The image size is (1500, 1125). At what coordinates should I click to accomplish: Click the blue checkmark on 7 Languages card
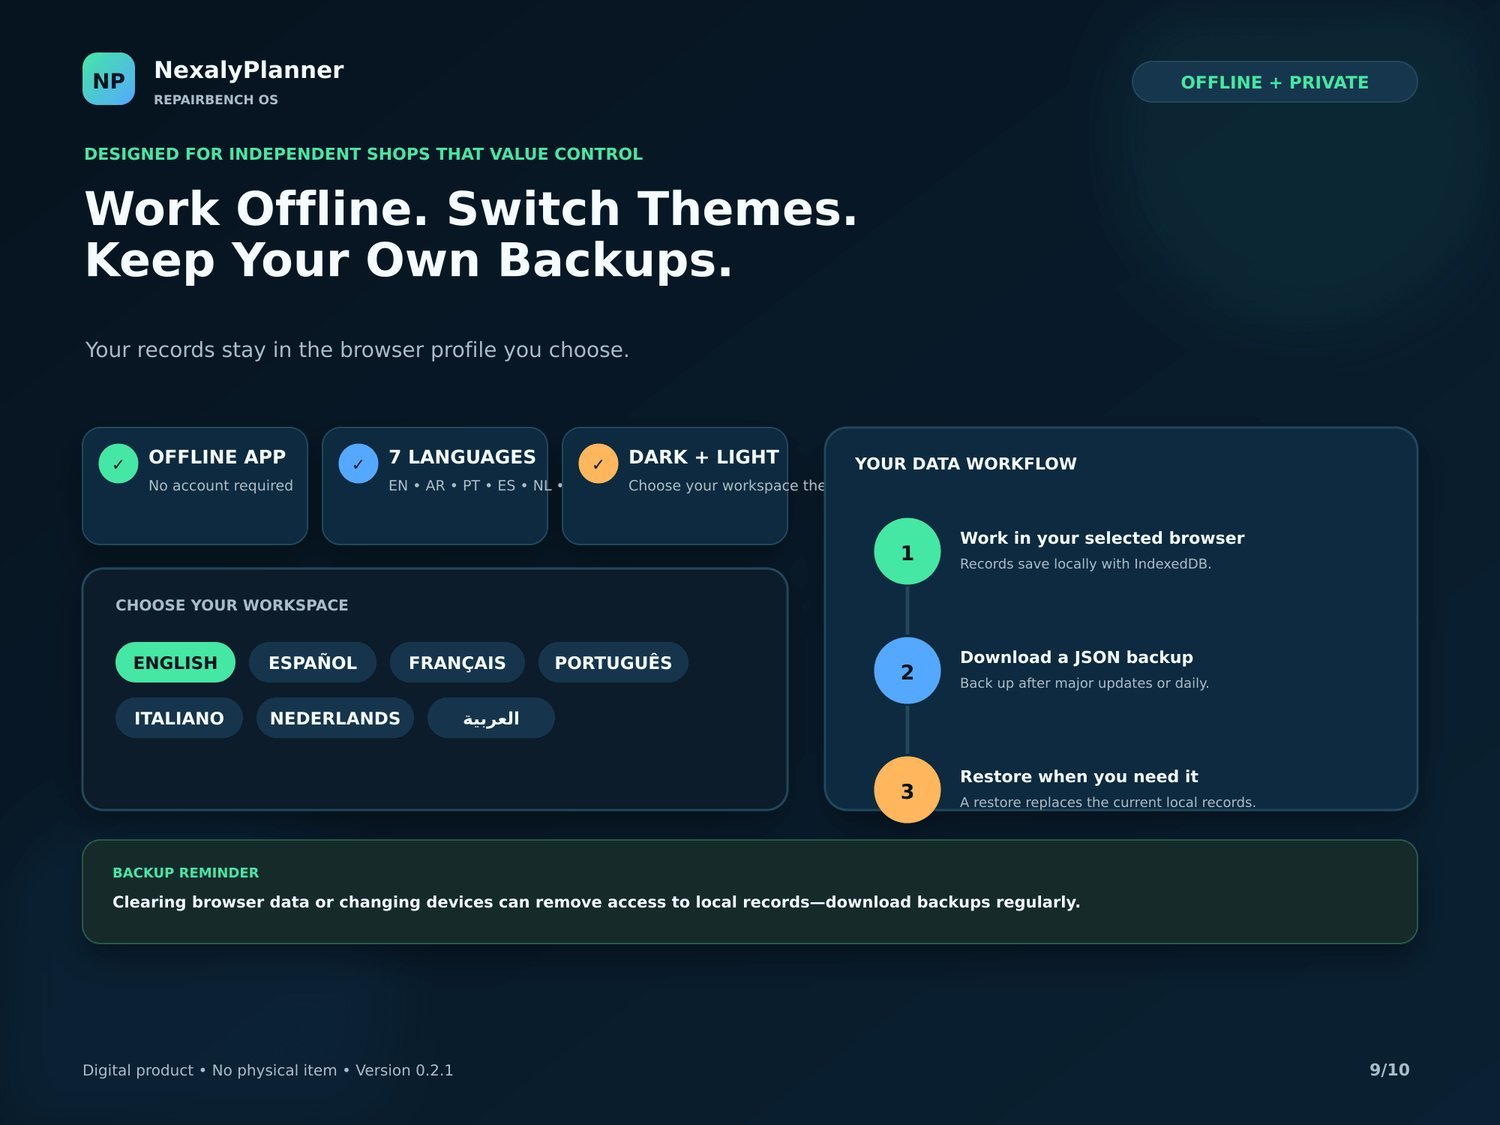(x=358, y=463)
